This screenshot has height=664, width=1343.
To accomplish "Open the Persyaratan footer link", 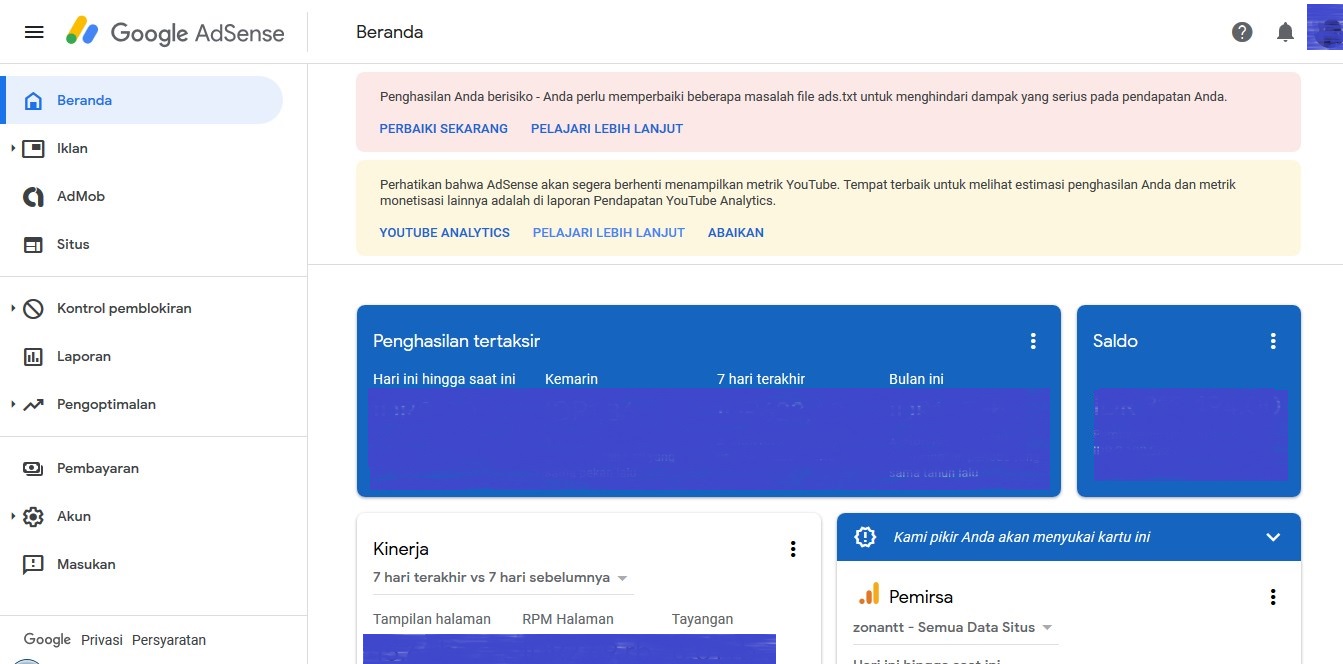I will pyautogui.click(x=169, y=640).
